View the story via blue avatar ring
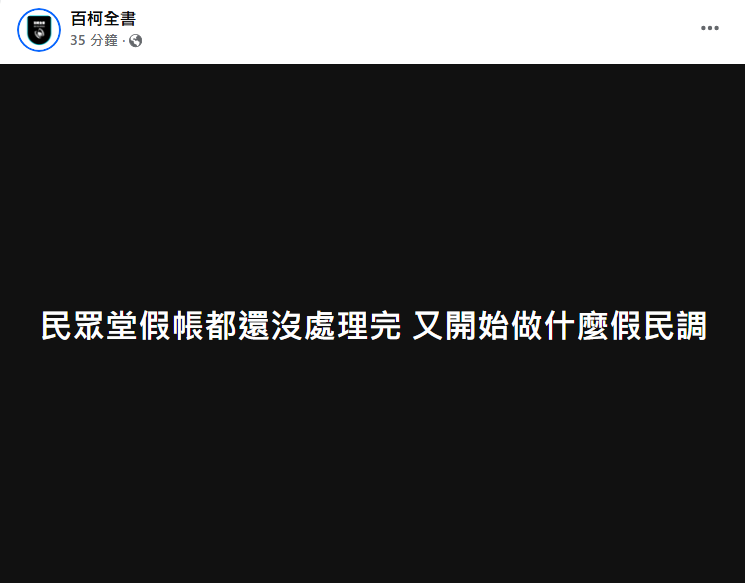Screen dimensions: 745x583 [39, 29]
